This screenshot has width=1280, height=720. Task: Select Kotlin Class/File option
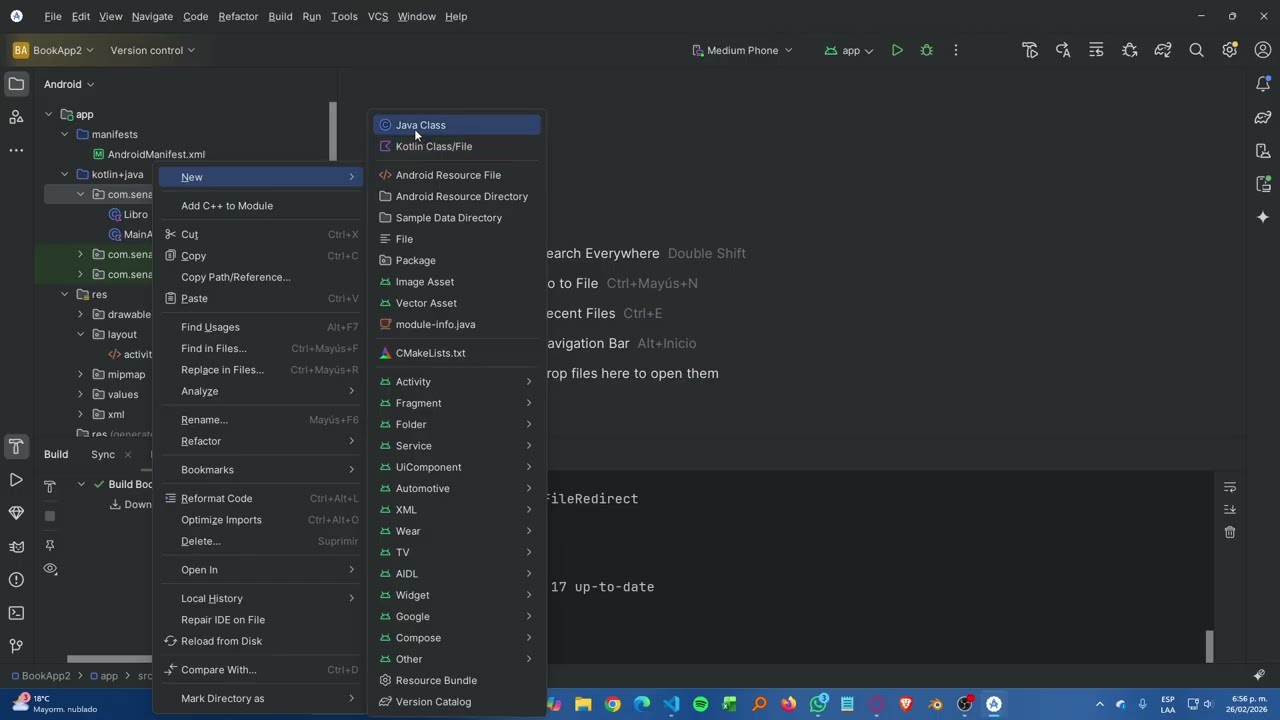pyautogui.click(x=457, y=146)
